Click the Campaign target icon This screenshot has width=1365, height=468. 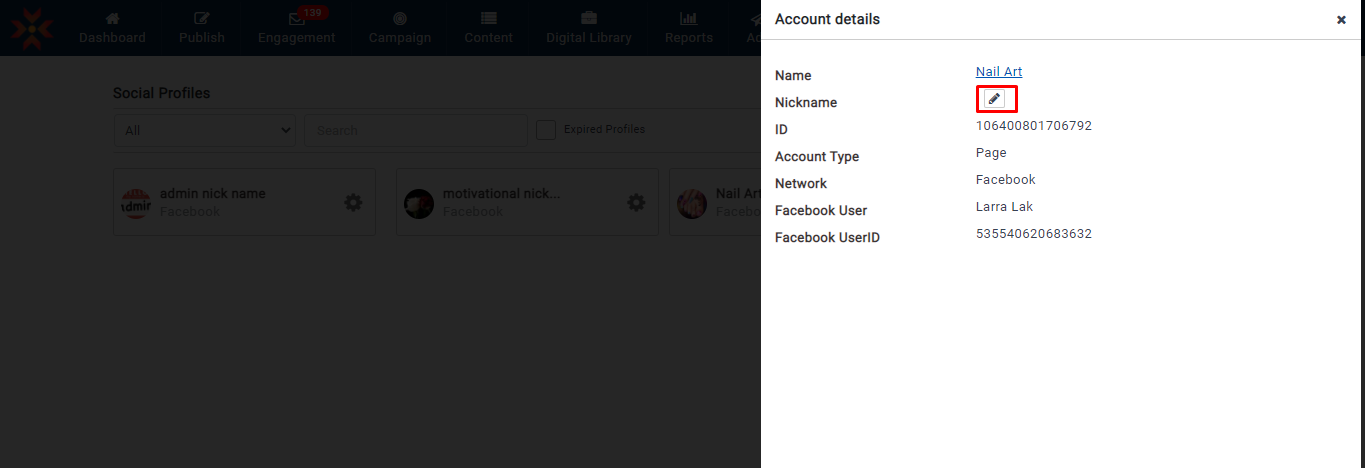(400, 19)
